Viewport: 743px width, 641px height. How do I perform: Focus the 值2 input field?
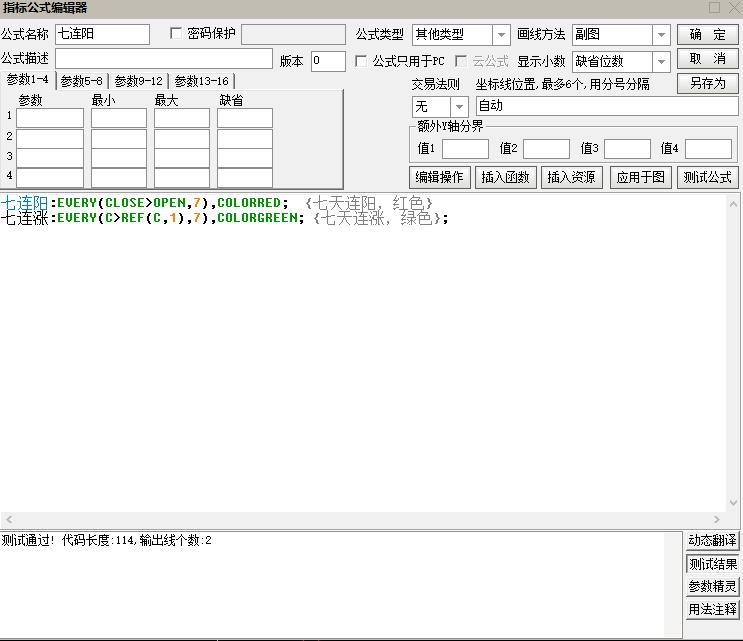pos(546,149)
